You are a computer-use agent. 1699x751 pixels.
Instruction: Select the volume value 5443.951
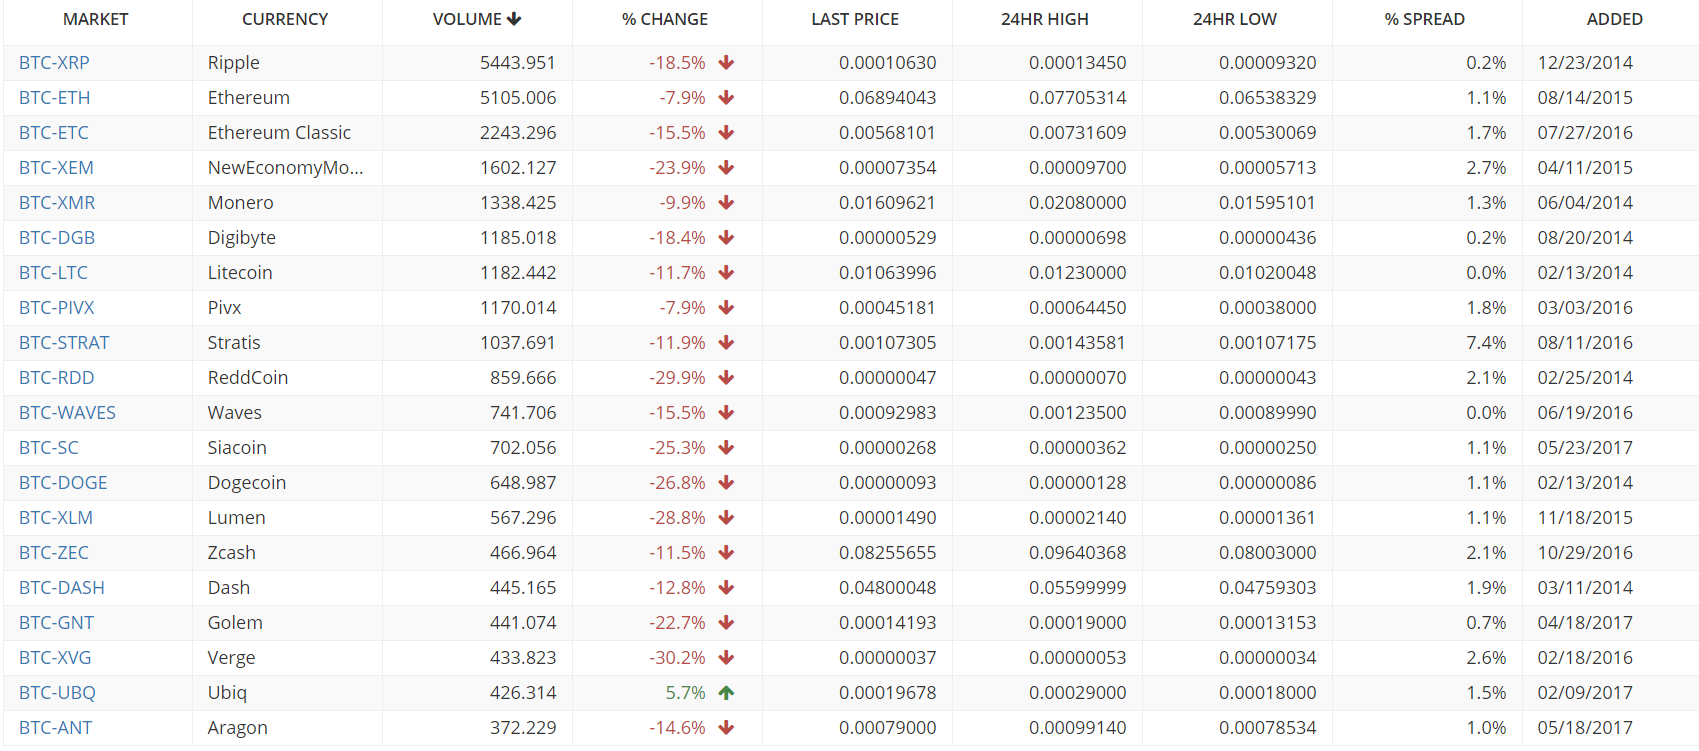(517, 63)
